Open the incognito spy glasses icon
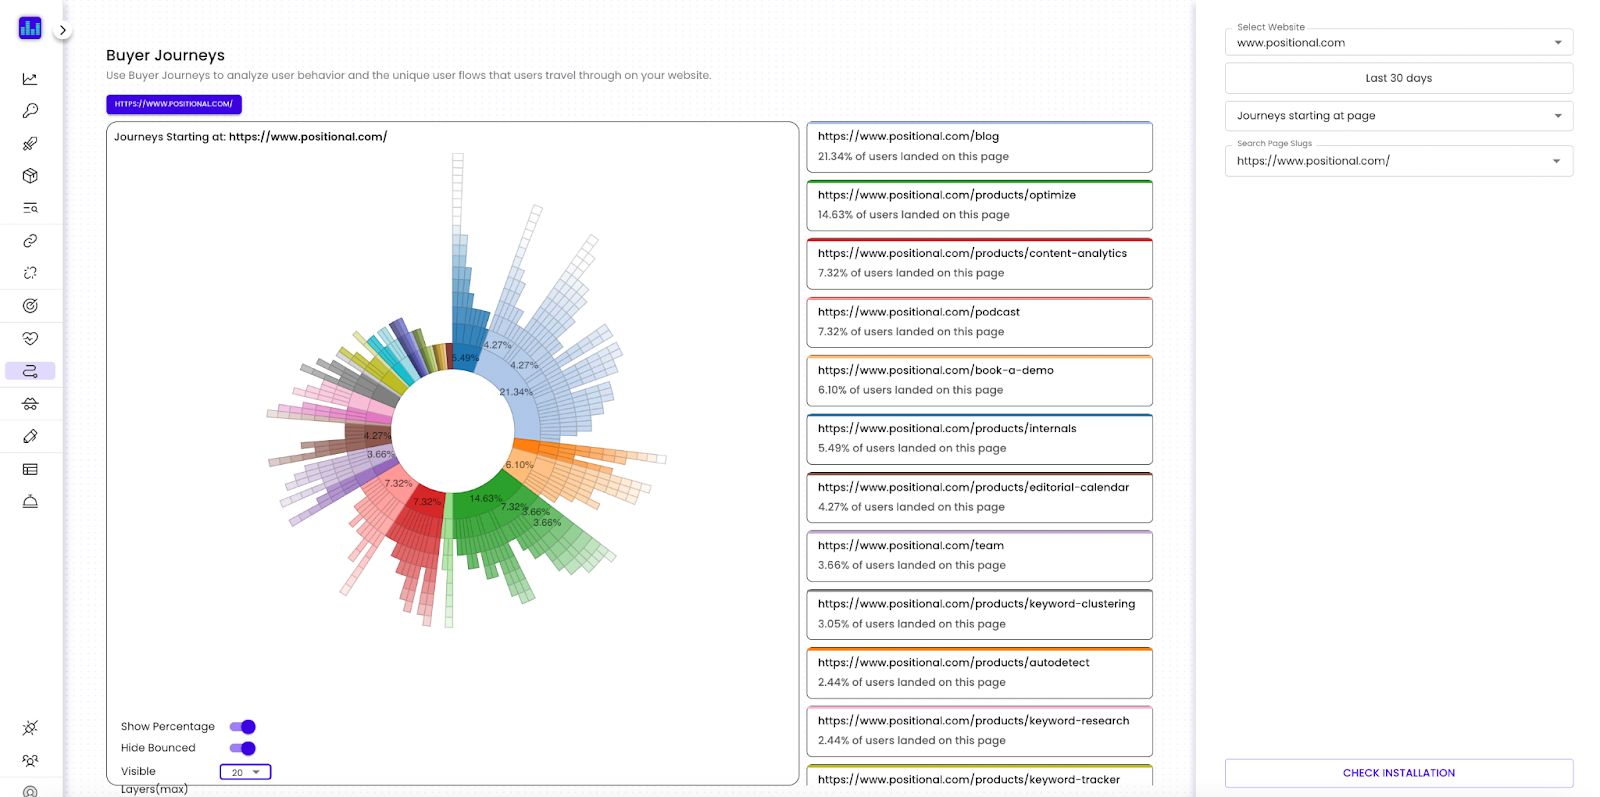 pyautogui.click(x=30, y=404)
